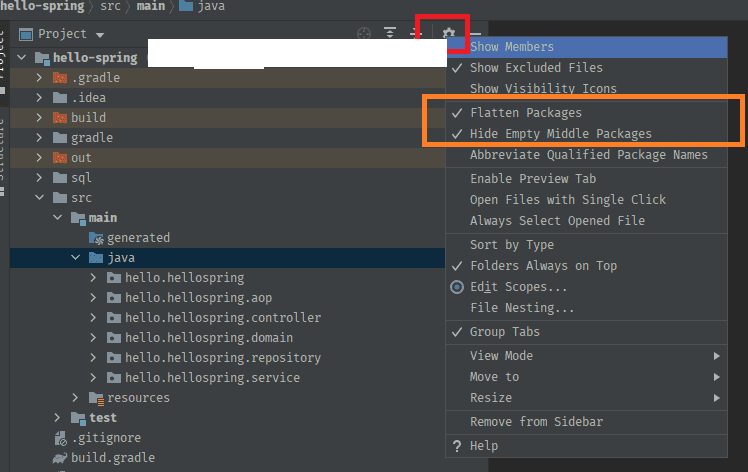
Task: Click the resources folder icon
Action: point(96,398)
